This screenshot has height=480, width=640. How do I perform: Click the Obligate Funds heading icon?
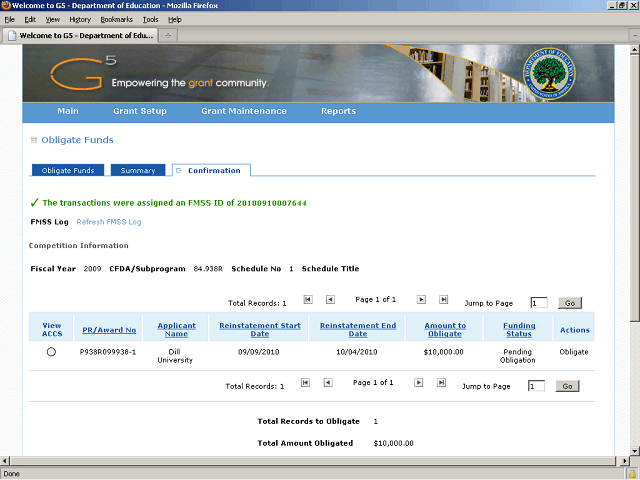[x=34, y=140]
